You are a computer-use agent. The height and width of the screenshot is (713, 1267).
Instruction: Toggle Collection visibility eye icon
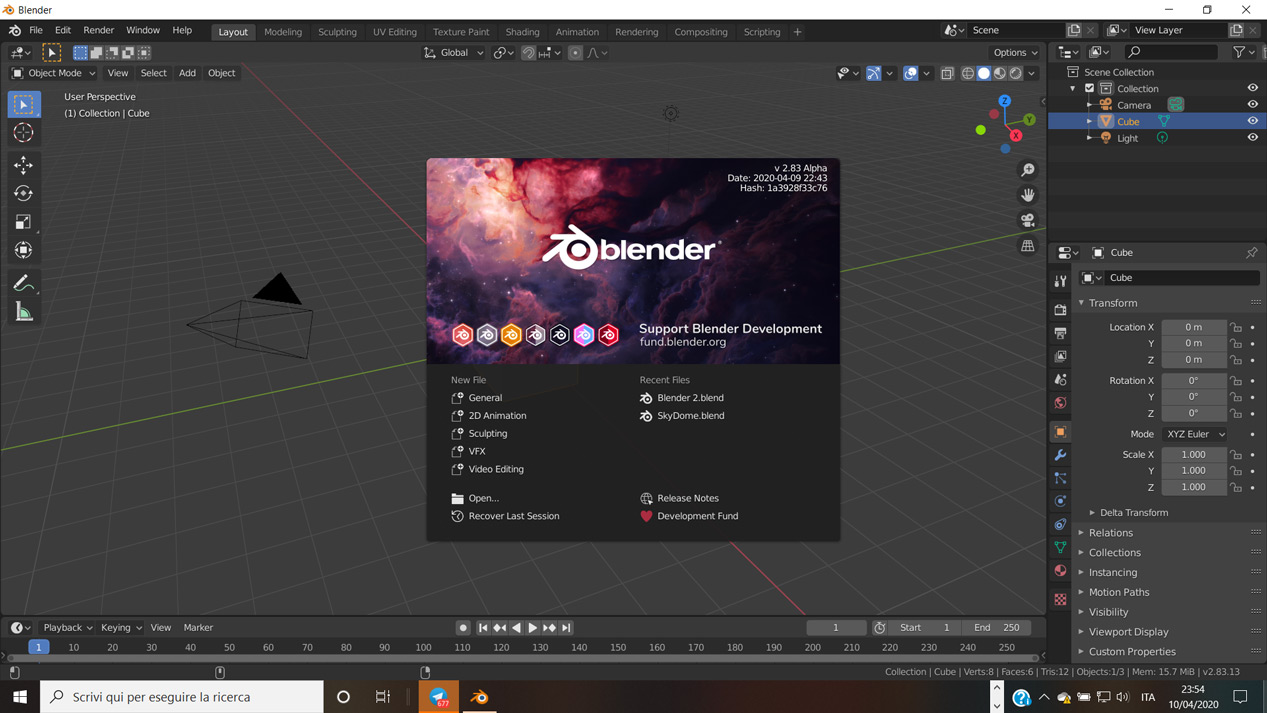(1252, 88)
